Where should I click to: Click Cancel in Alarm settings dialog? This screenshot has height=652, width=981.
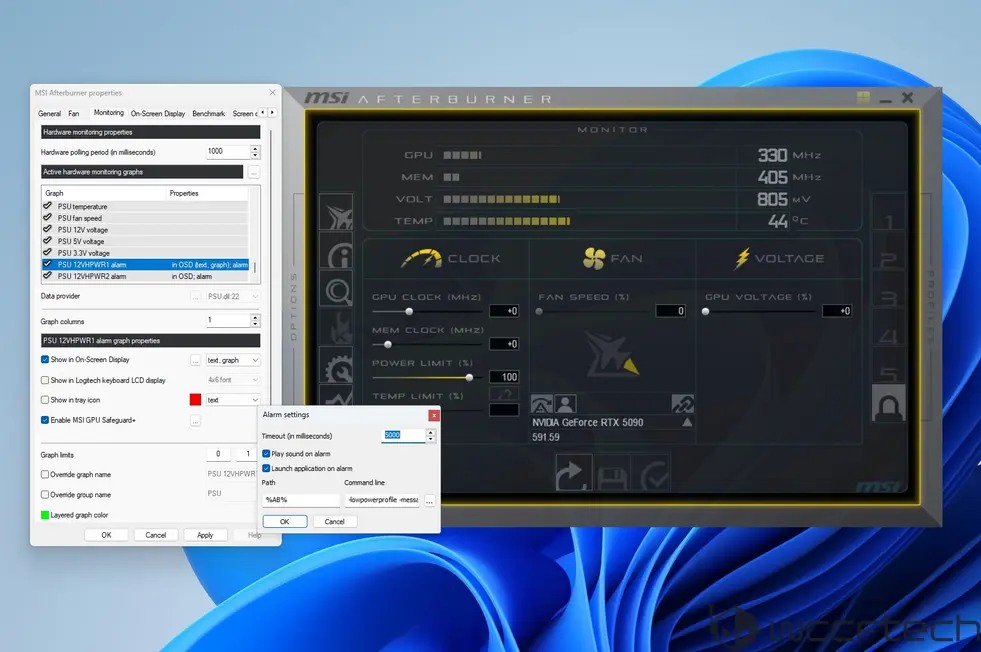click(335, 521)
